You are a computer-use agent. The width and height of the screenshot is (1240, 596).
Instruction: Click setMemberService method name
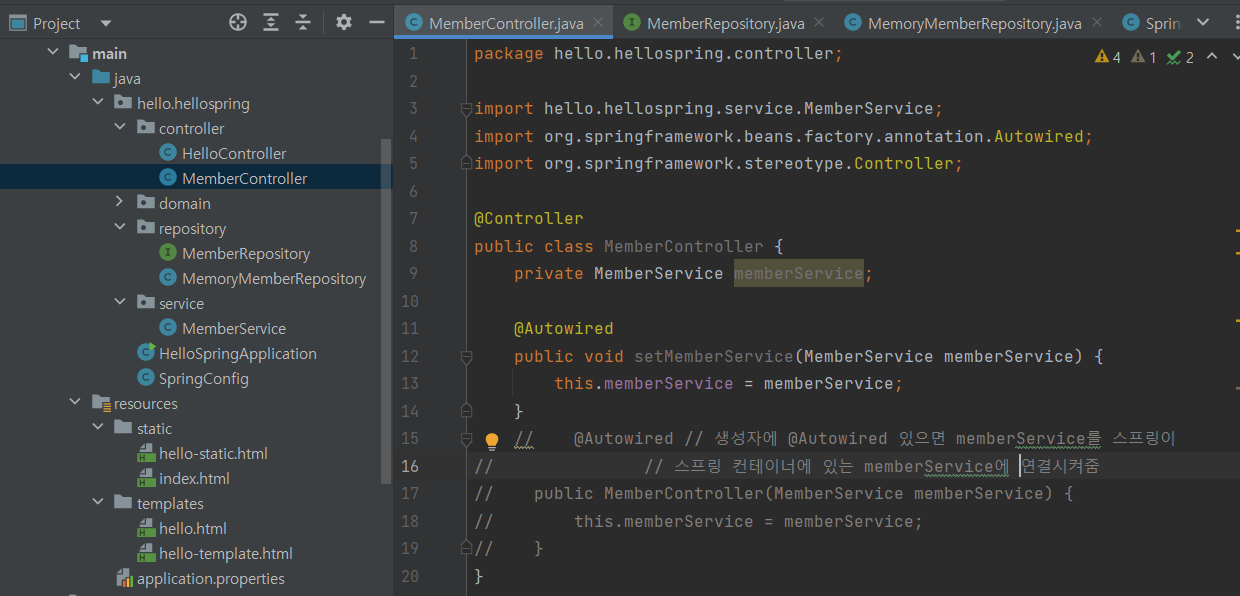coord(713,356)
